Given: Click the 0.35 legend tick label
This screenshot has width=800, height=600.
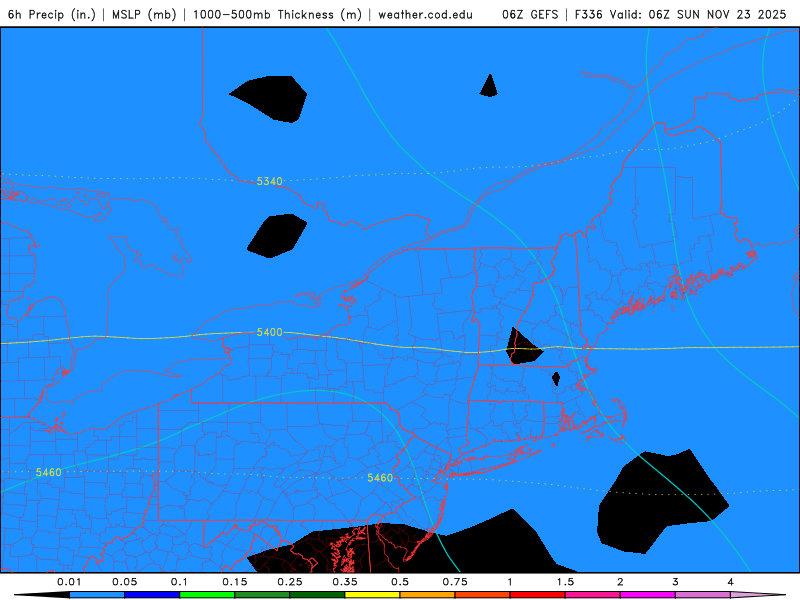Looking at the screenshot, I should pyautogui.click(x=345, y=582).
